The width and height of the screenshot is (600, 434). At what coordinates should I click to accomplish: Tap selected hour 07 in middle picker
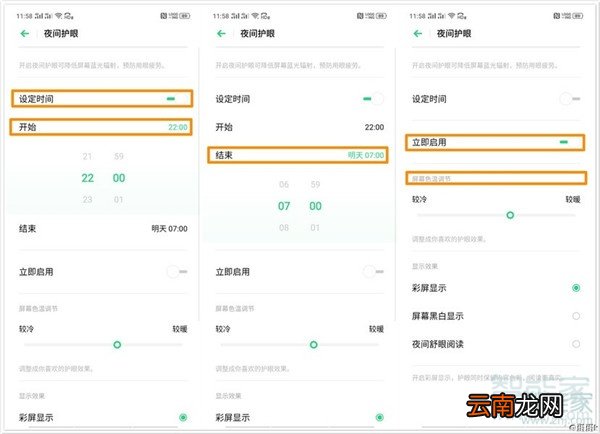tap(284, 206)
